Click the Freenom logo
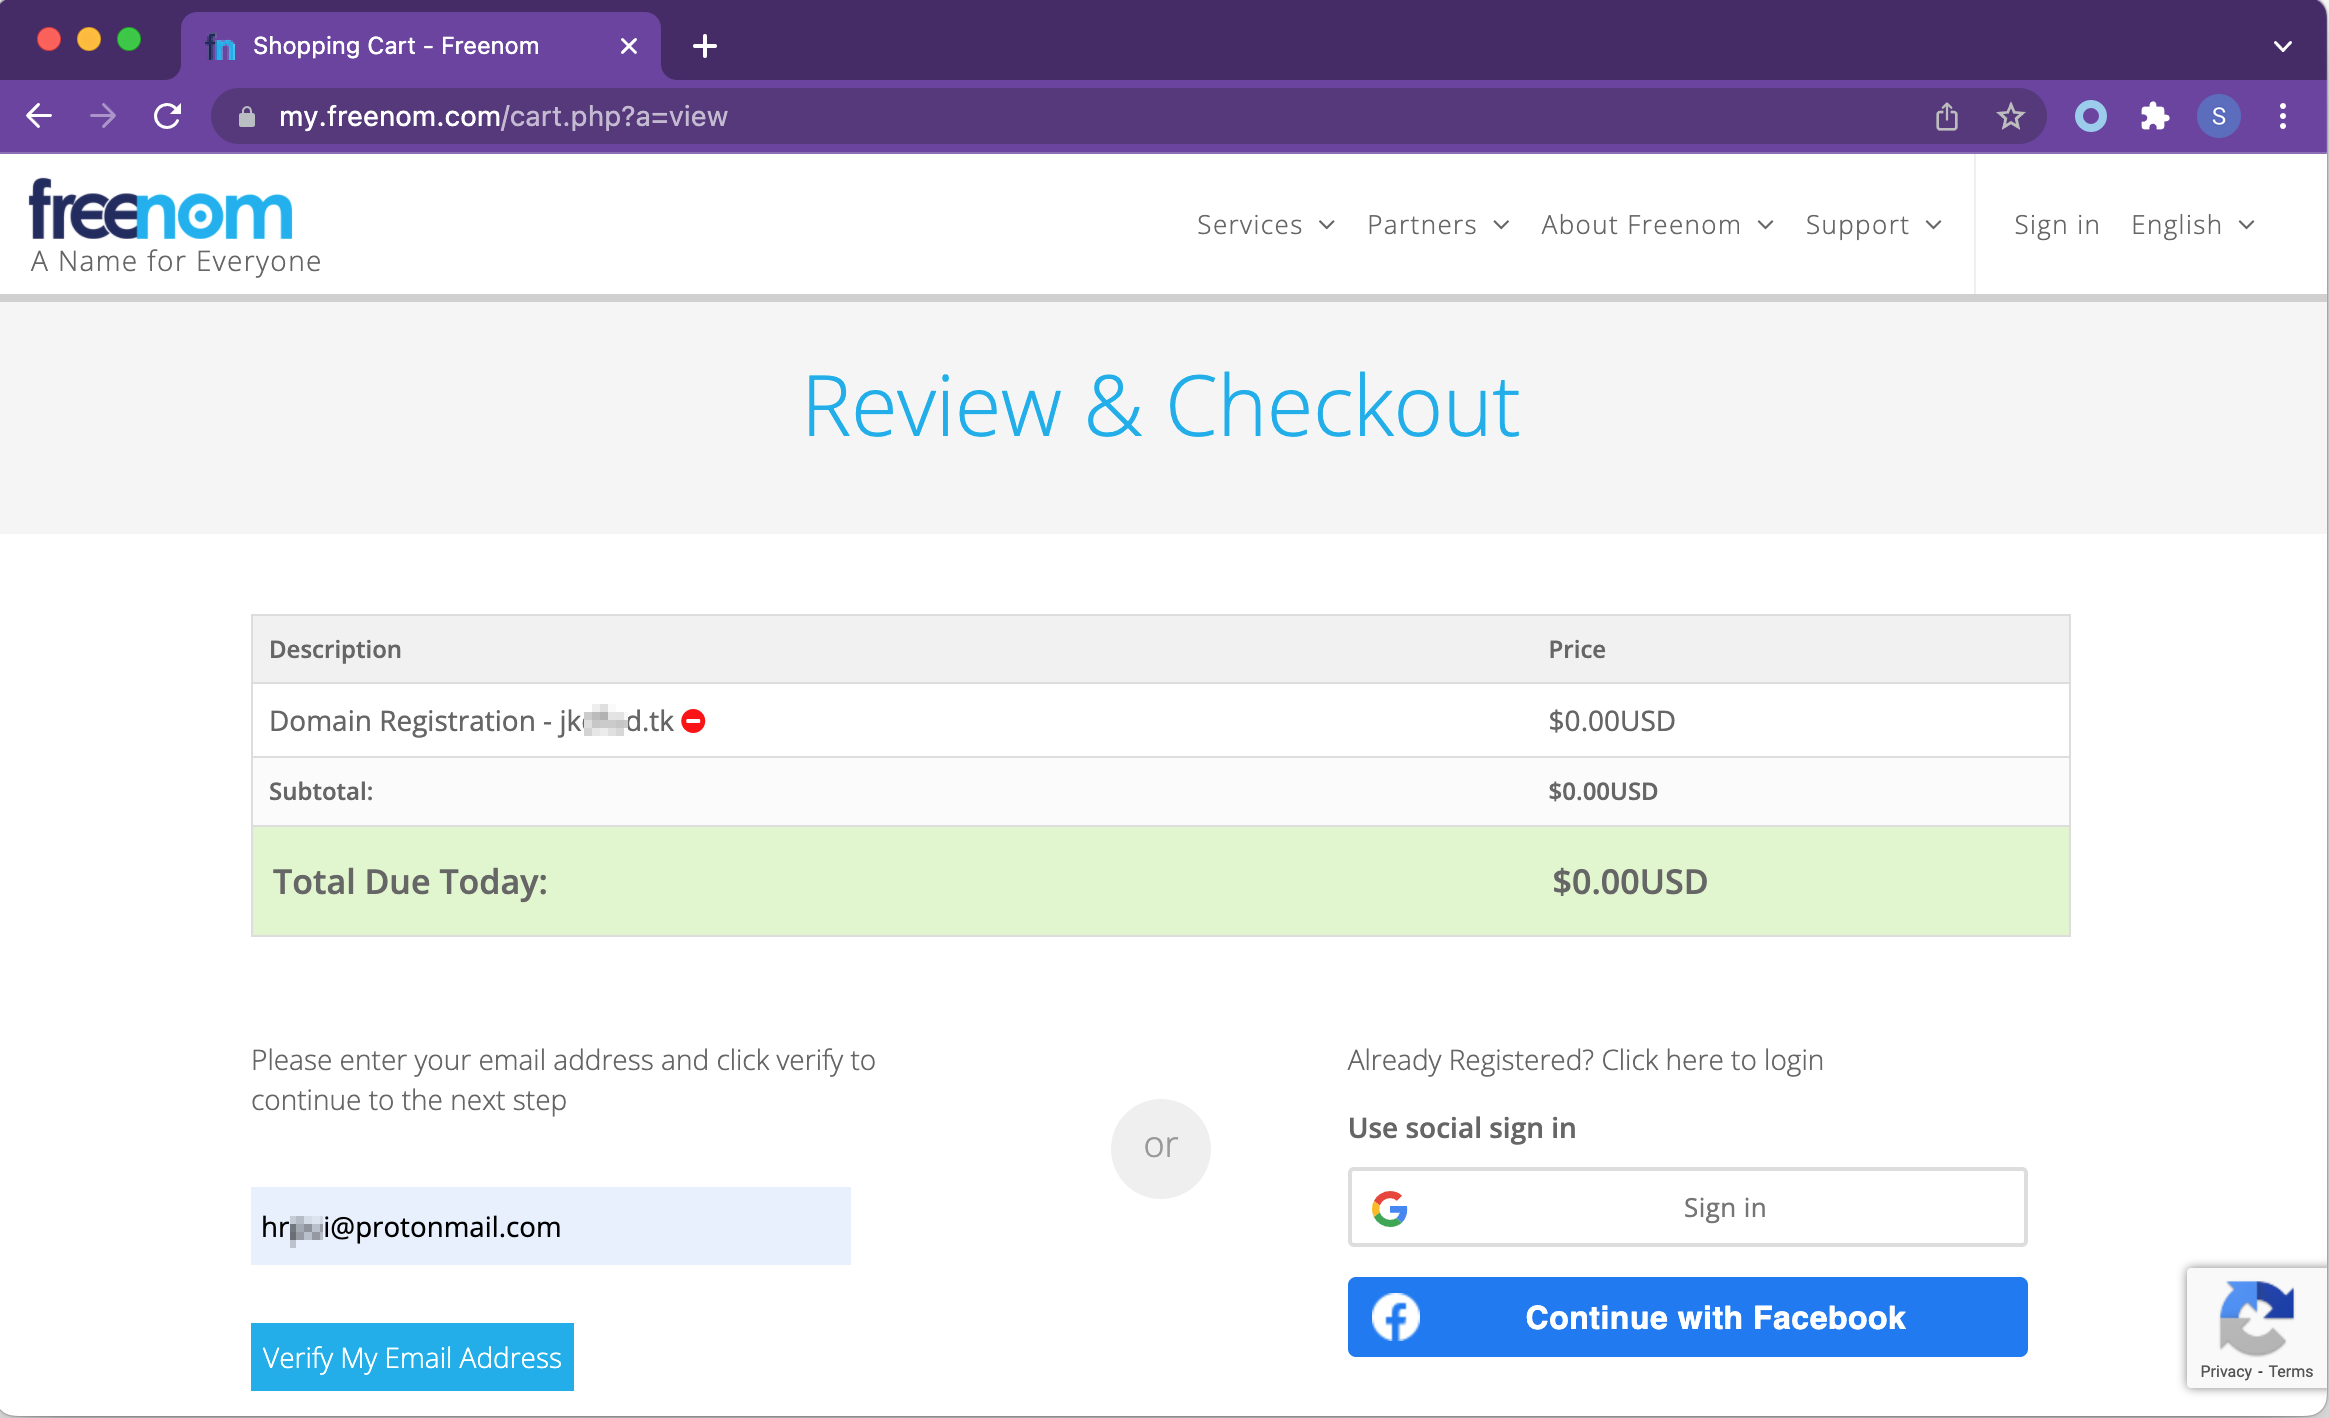The height and width of the screenshot is (1418, 2329). point(162,209)
